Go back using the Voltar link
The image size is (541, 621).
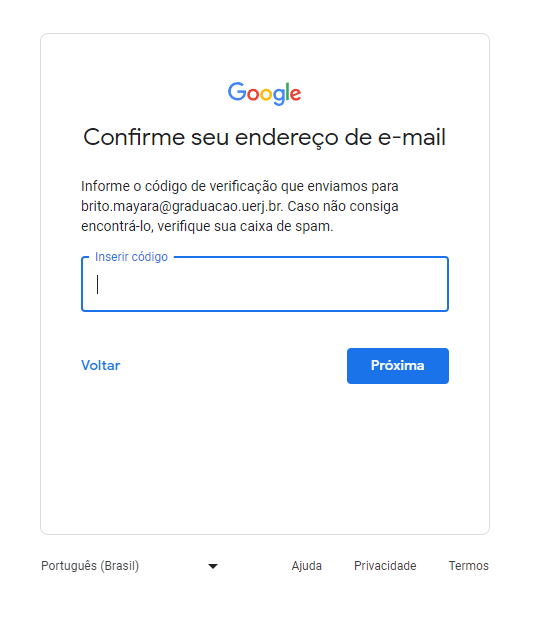pyautogui.click(x=101, y=365)
